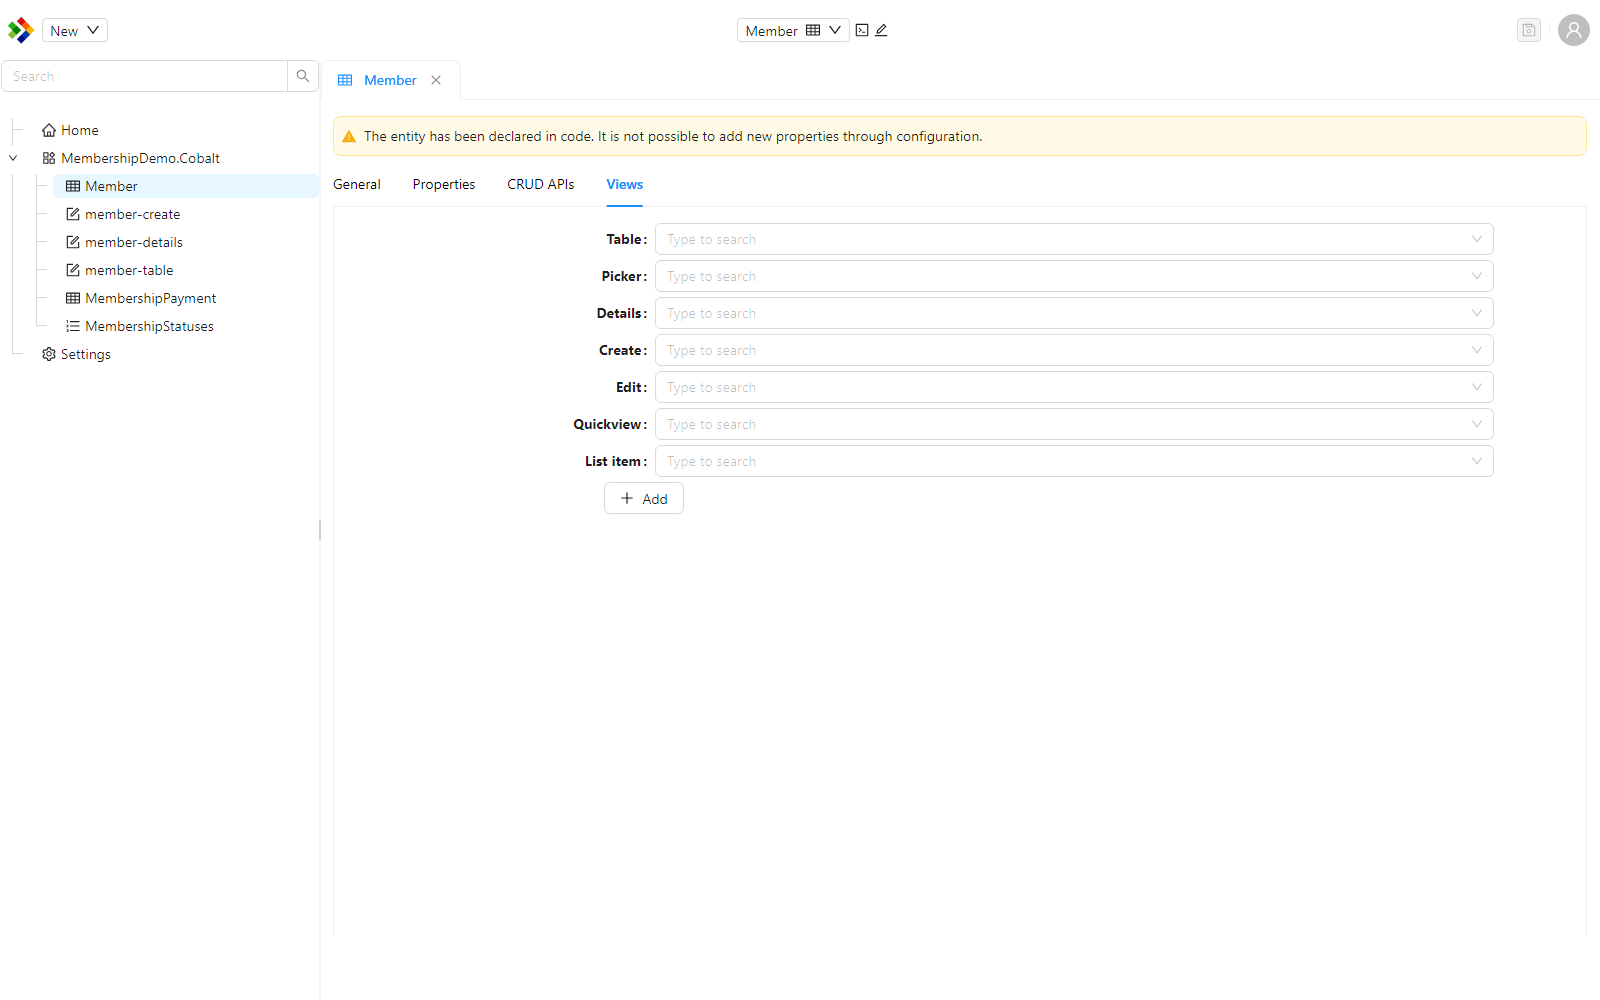1600x1000 pixels.
Task: Click the warning triangle icon in banner
Action: pyautogui.click(x=349, y=137)
